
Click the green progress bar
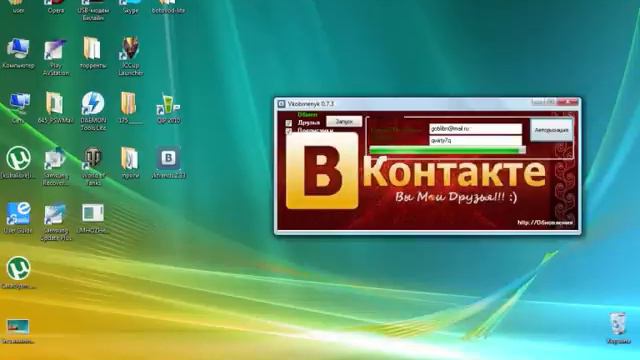[x=447, y=151]
